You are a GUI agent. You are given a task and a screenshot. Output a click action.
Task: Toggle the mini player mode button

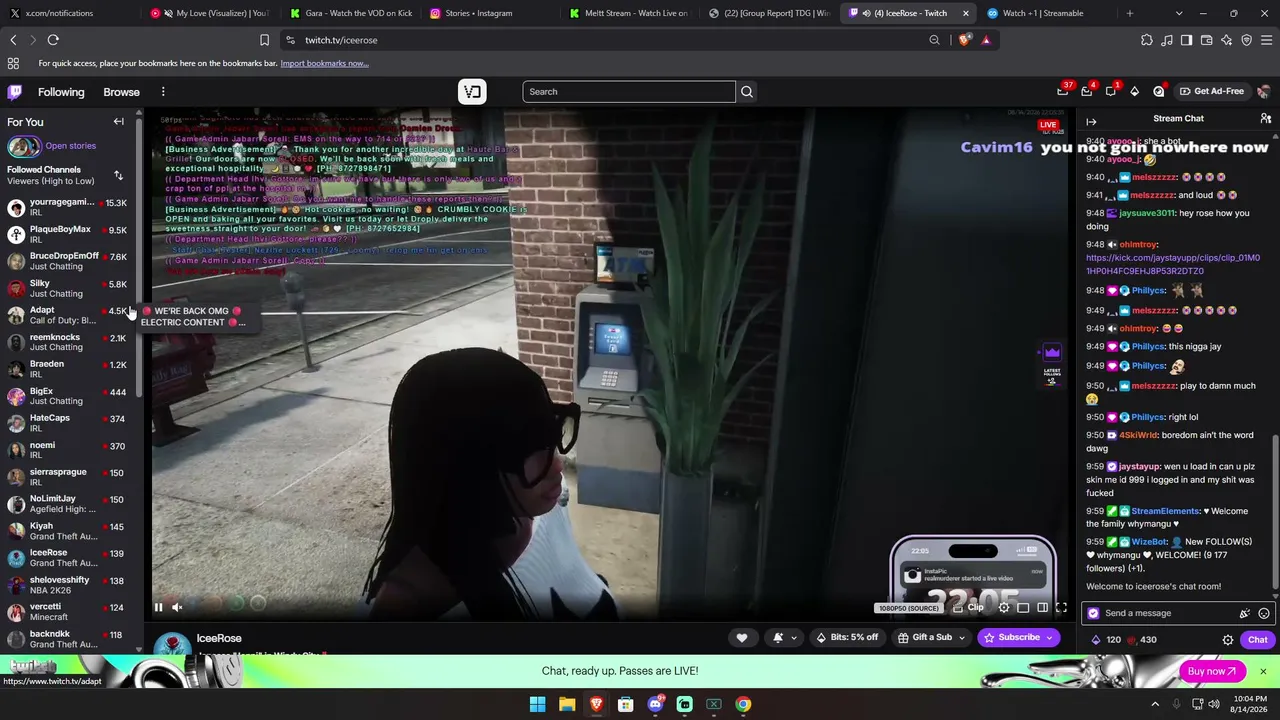(1023, 608)
